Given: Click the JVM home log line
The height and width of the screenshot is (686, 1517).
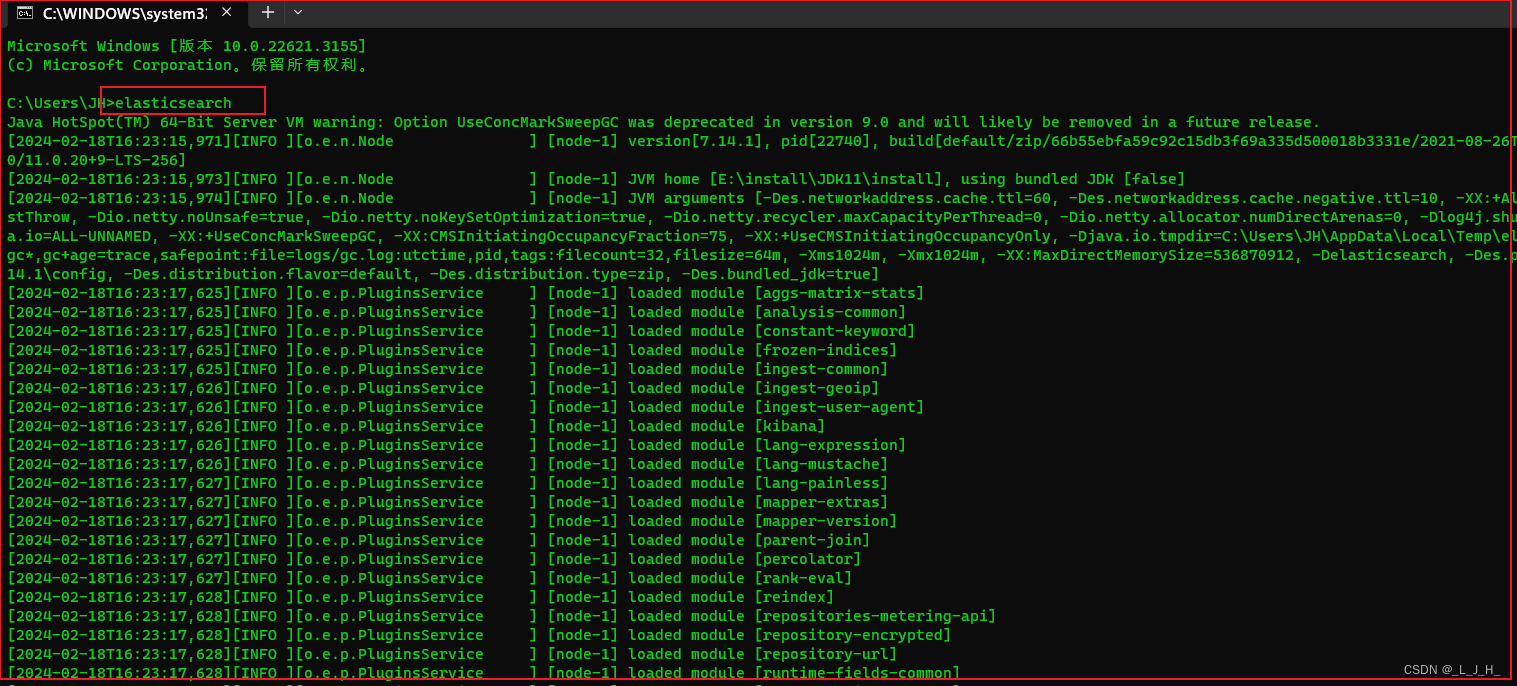Looking at the screenshot, I should pyautogui.click(x=595, y=179).
